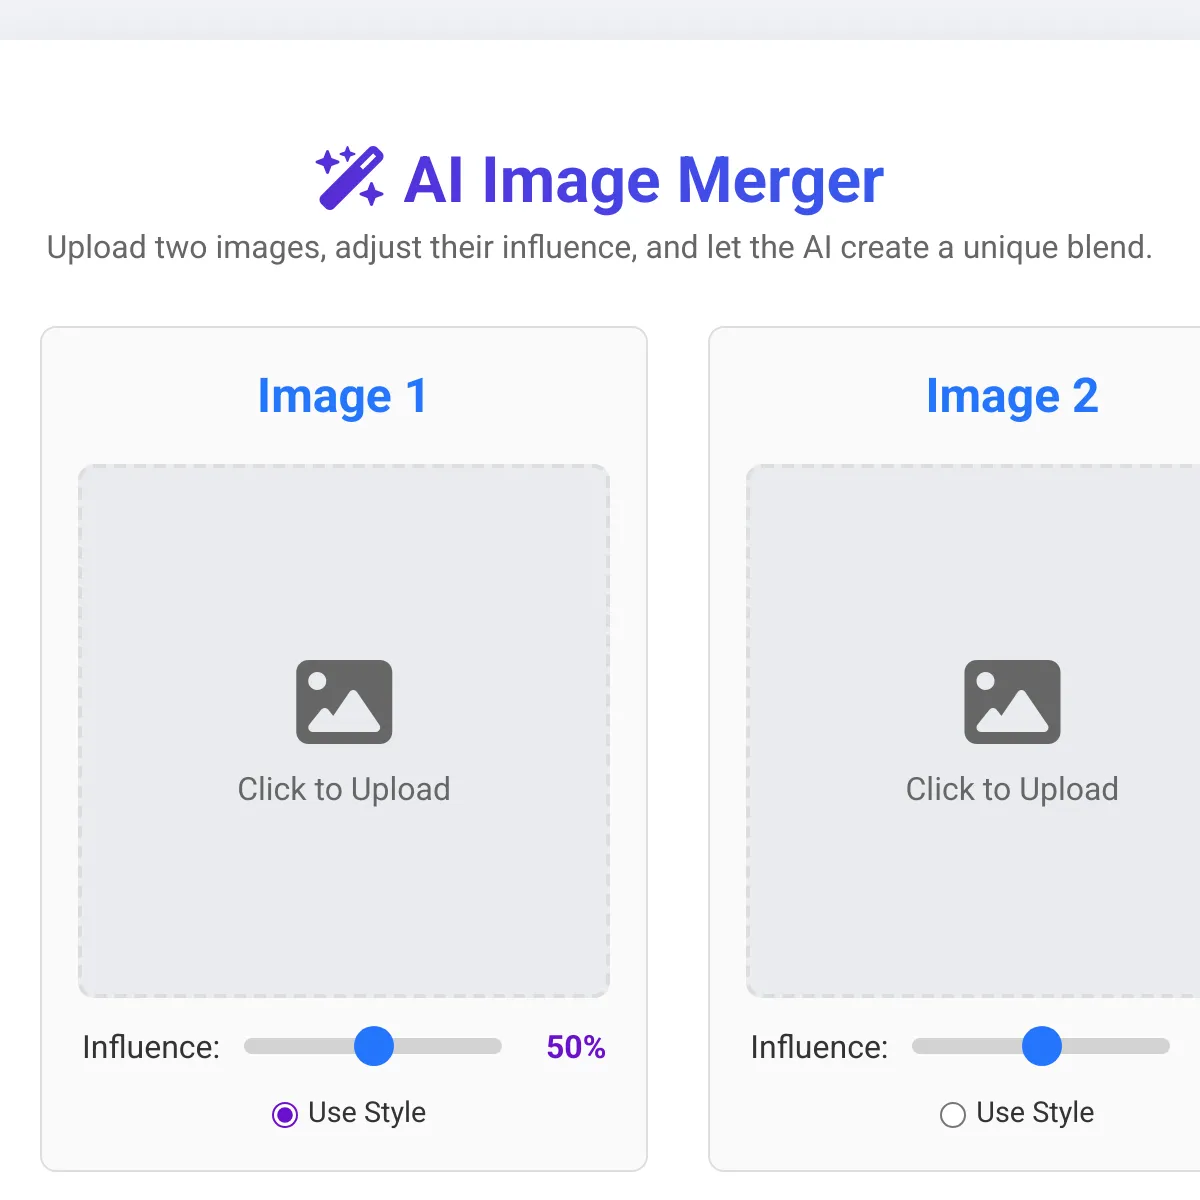Image resolution: width=1200 pixels, height=1200 pixels.
Task: Click the magic wand icon beside the title
Action: [350, 178]
